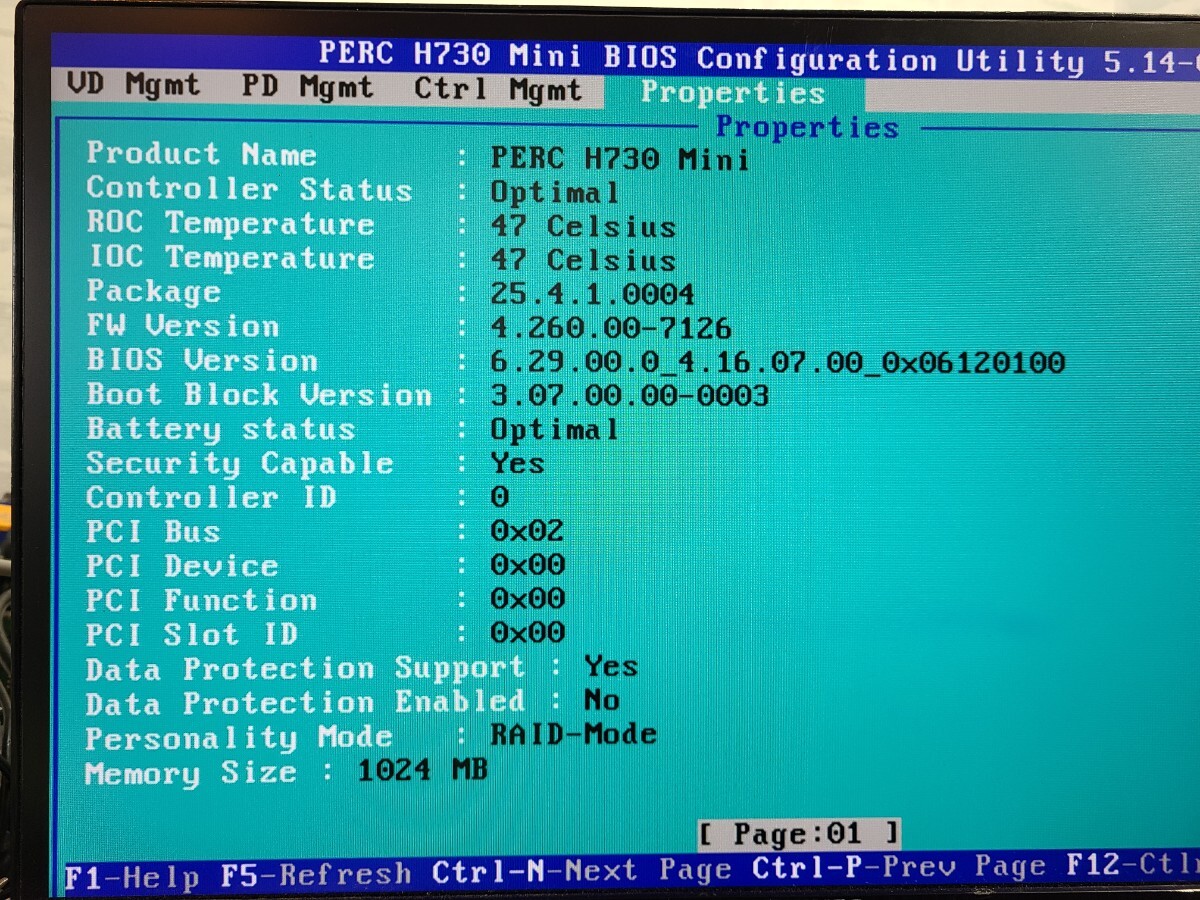Select the Controller Status value Optimal
The width and height of the screenshot is (1200, 900).
(x=555, y=192)
